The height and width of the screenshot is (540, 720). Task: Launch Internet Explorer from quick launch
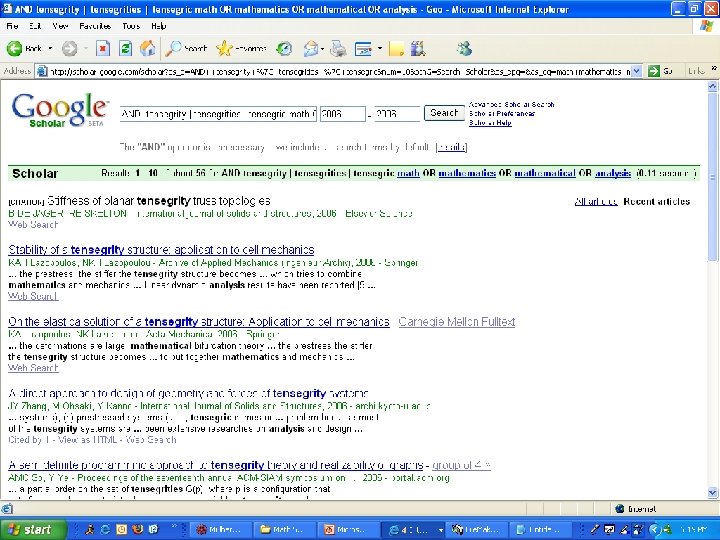point(105,529)
